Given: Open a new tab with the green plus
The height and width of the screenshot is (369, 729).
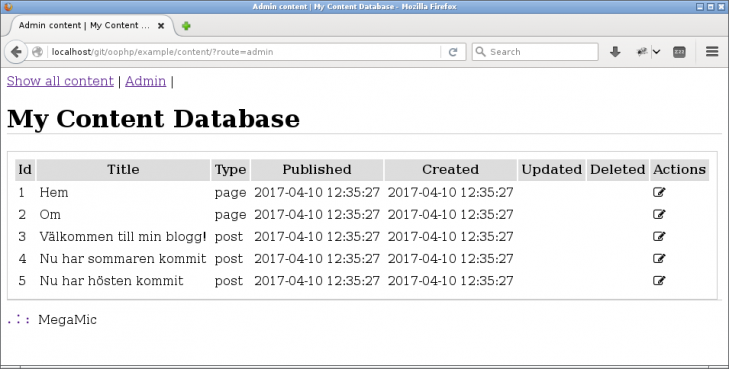Looking at the screenshot, I should 186,26.
